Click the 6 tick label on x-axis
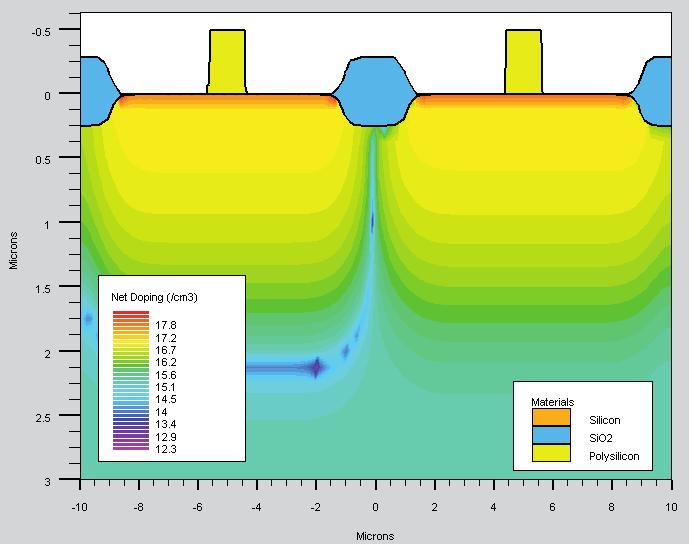Screen dimensions: 689x544 pyautogui.click(x=552, y=507)
